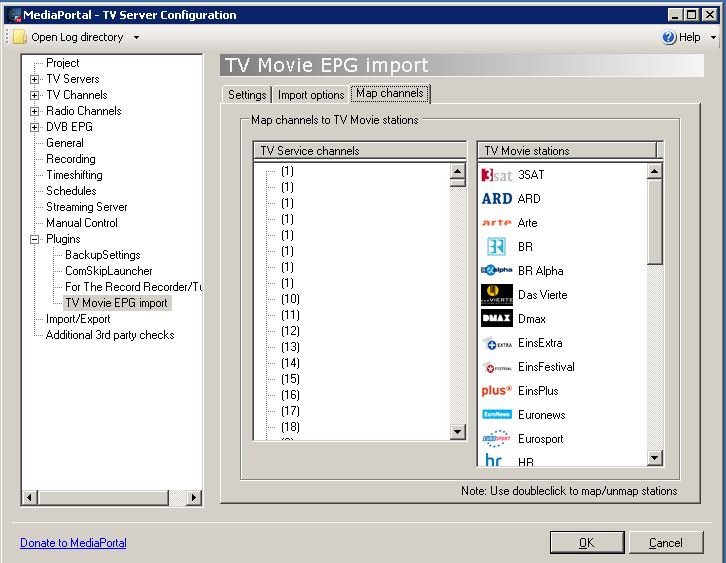Collapse the Plugins tree node
Viewport: 726px width, 563px height.
click(x=34, y=239)
